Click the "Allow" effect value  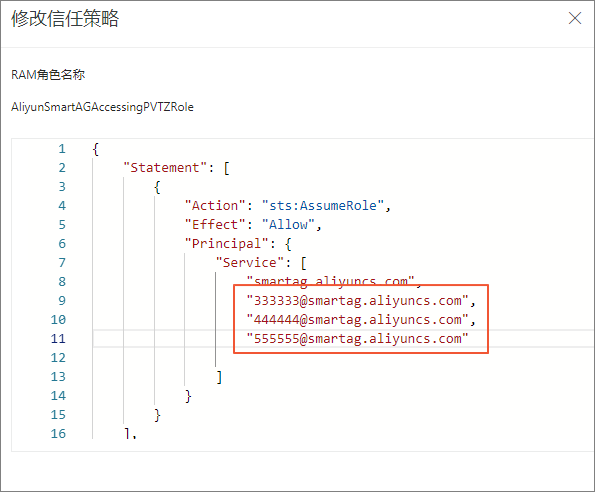click(288, 225)
